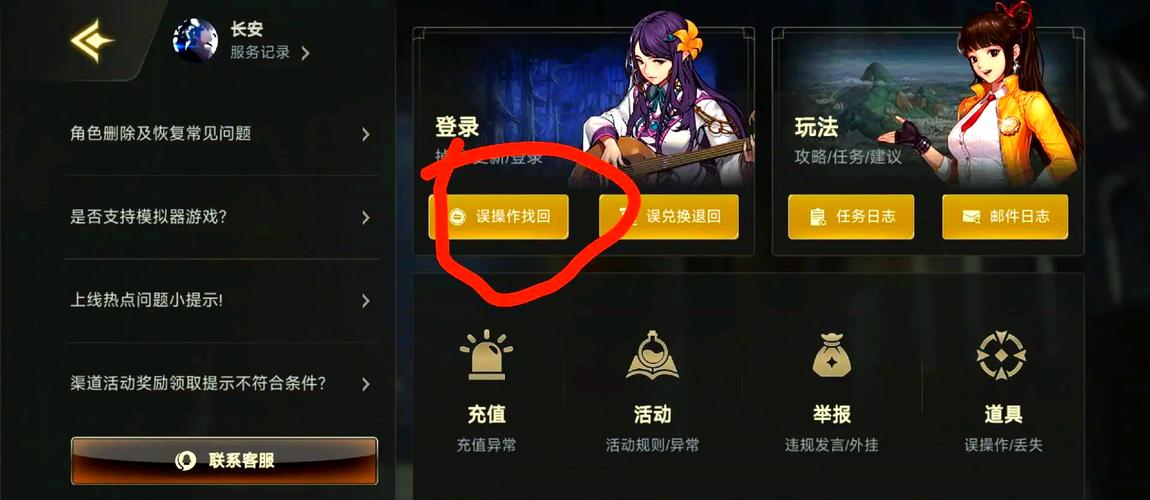Expand 服务记录 with its chevron
This screenshot has height=500, width=1150.
305,53
